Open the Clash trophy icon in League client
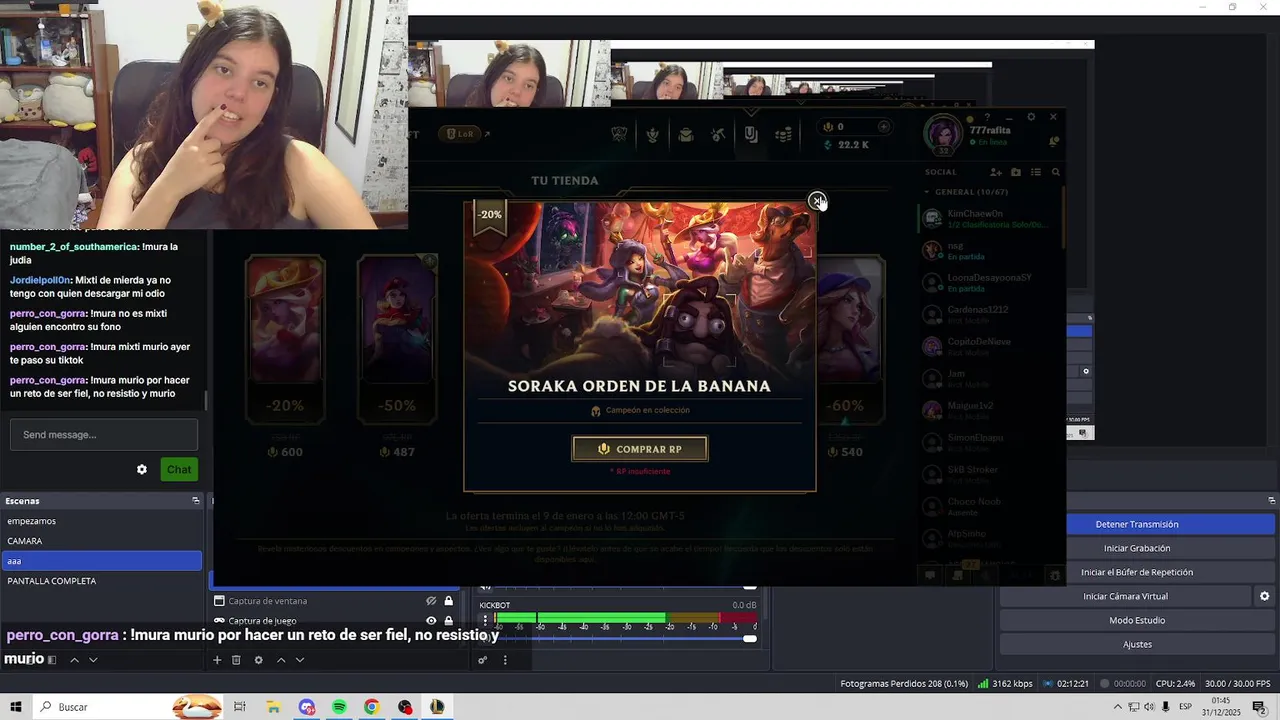The image size is (1280, 720). [620, 135]
